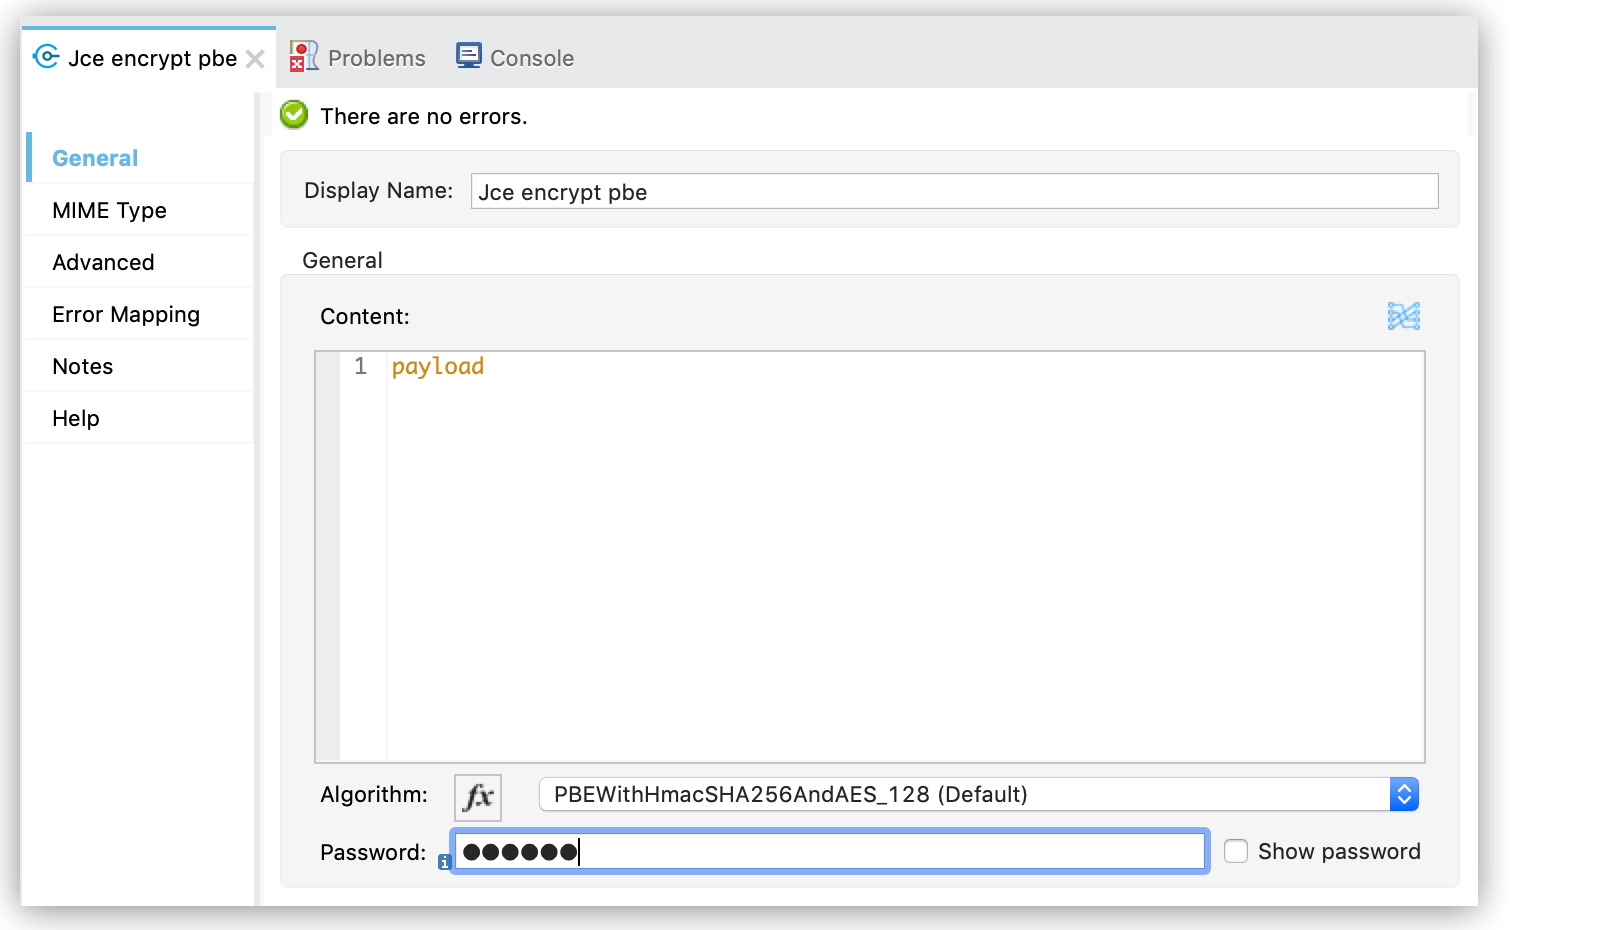Click the info icon beside the Password field
This screenshot has width=1618, height=930.
tap(444, 861)
